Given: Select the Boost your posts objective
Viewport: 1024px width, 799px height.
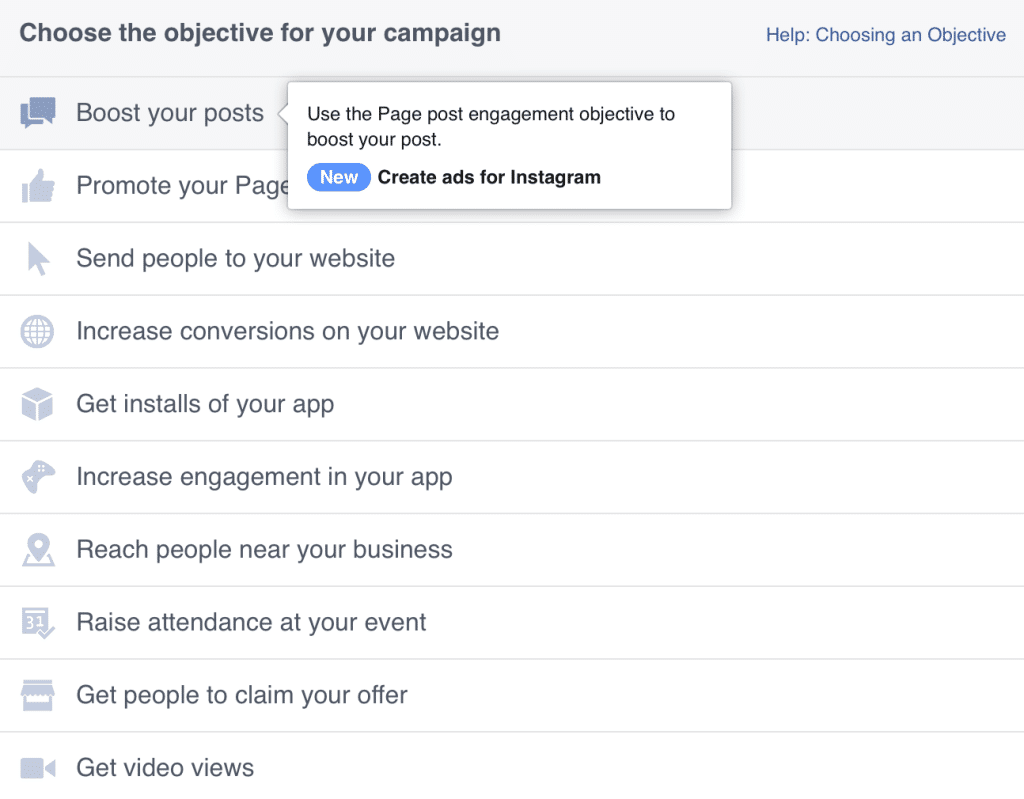Looking at the screenshot, I should tap(170, 113).
